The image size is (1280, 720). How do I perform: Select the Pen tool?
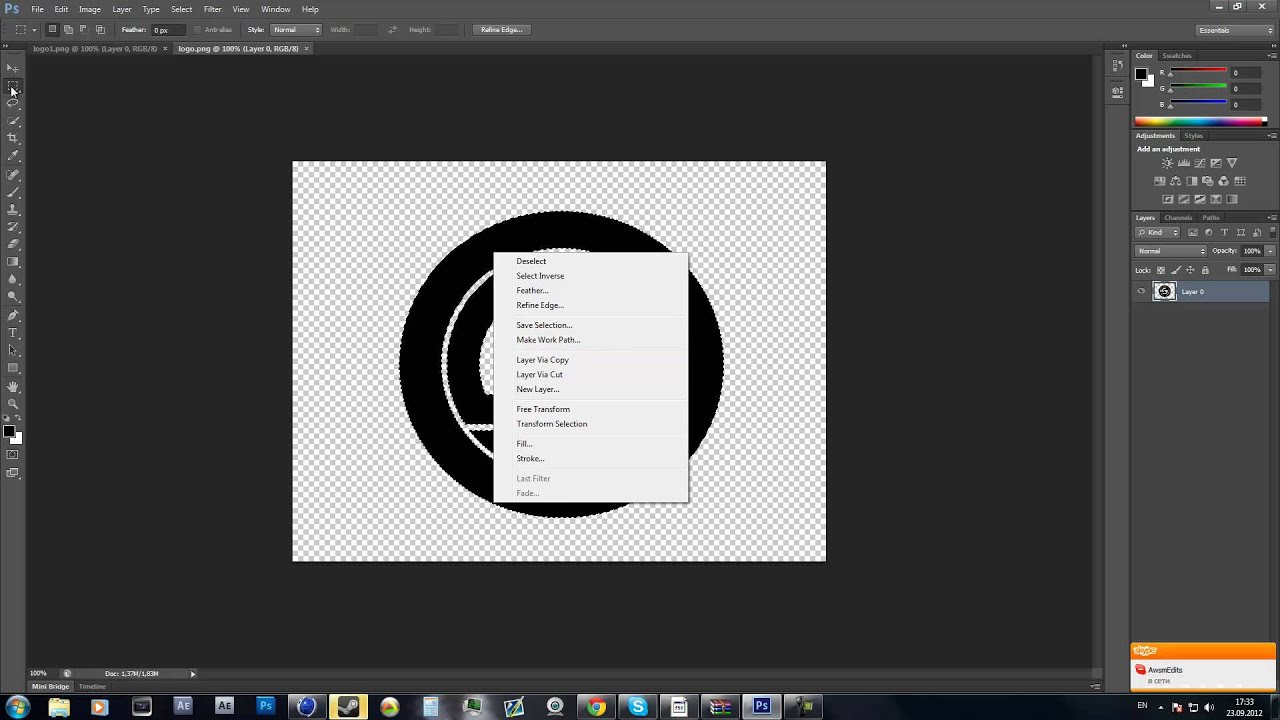click(13, 315)
